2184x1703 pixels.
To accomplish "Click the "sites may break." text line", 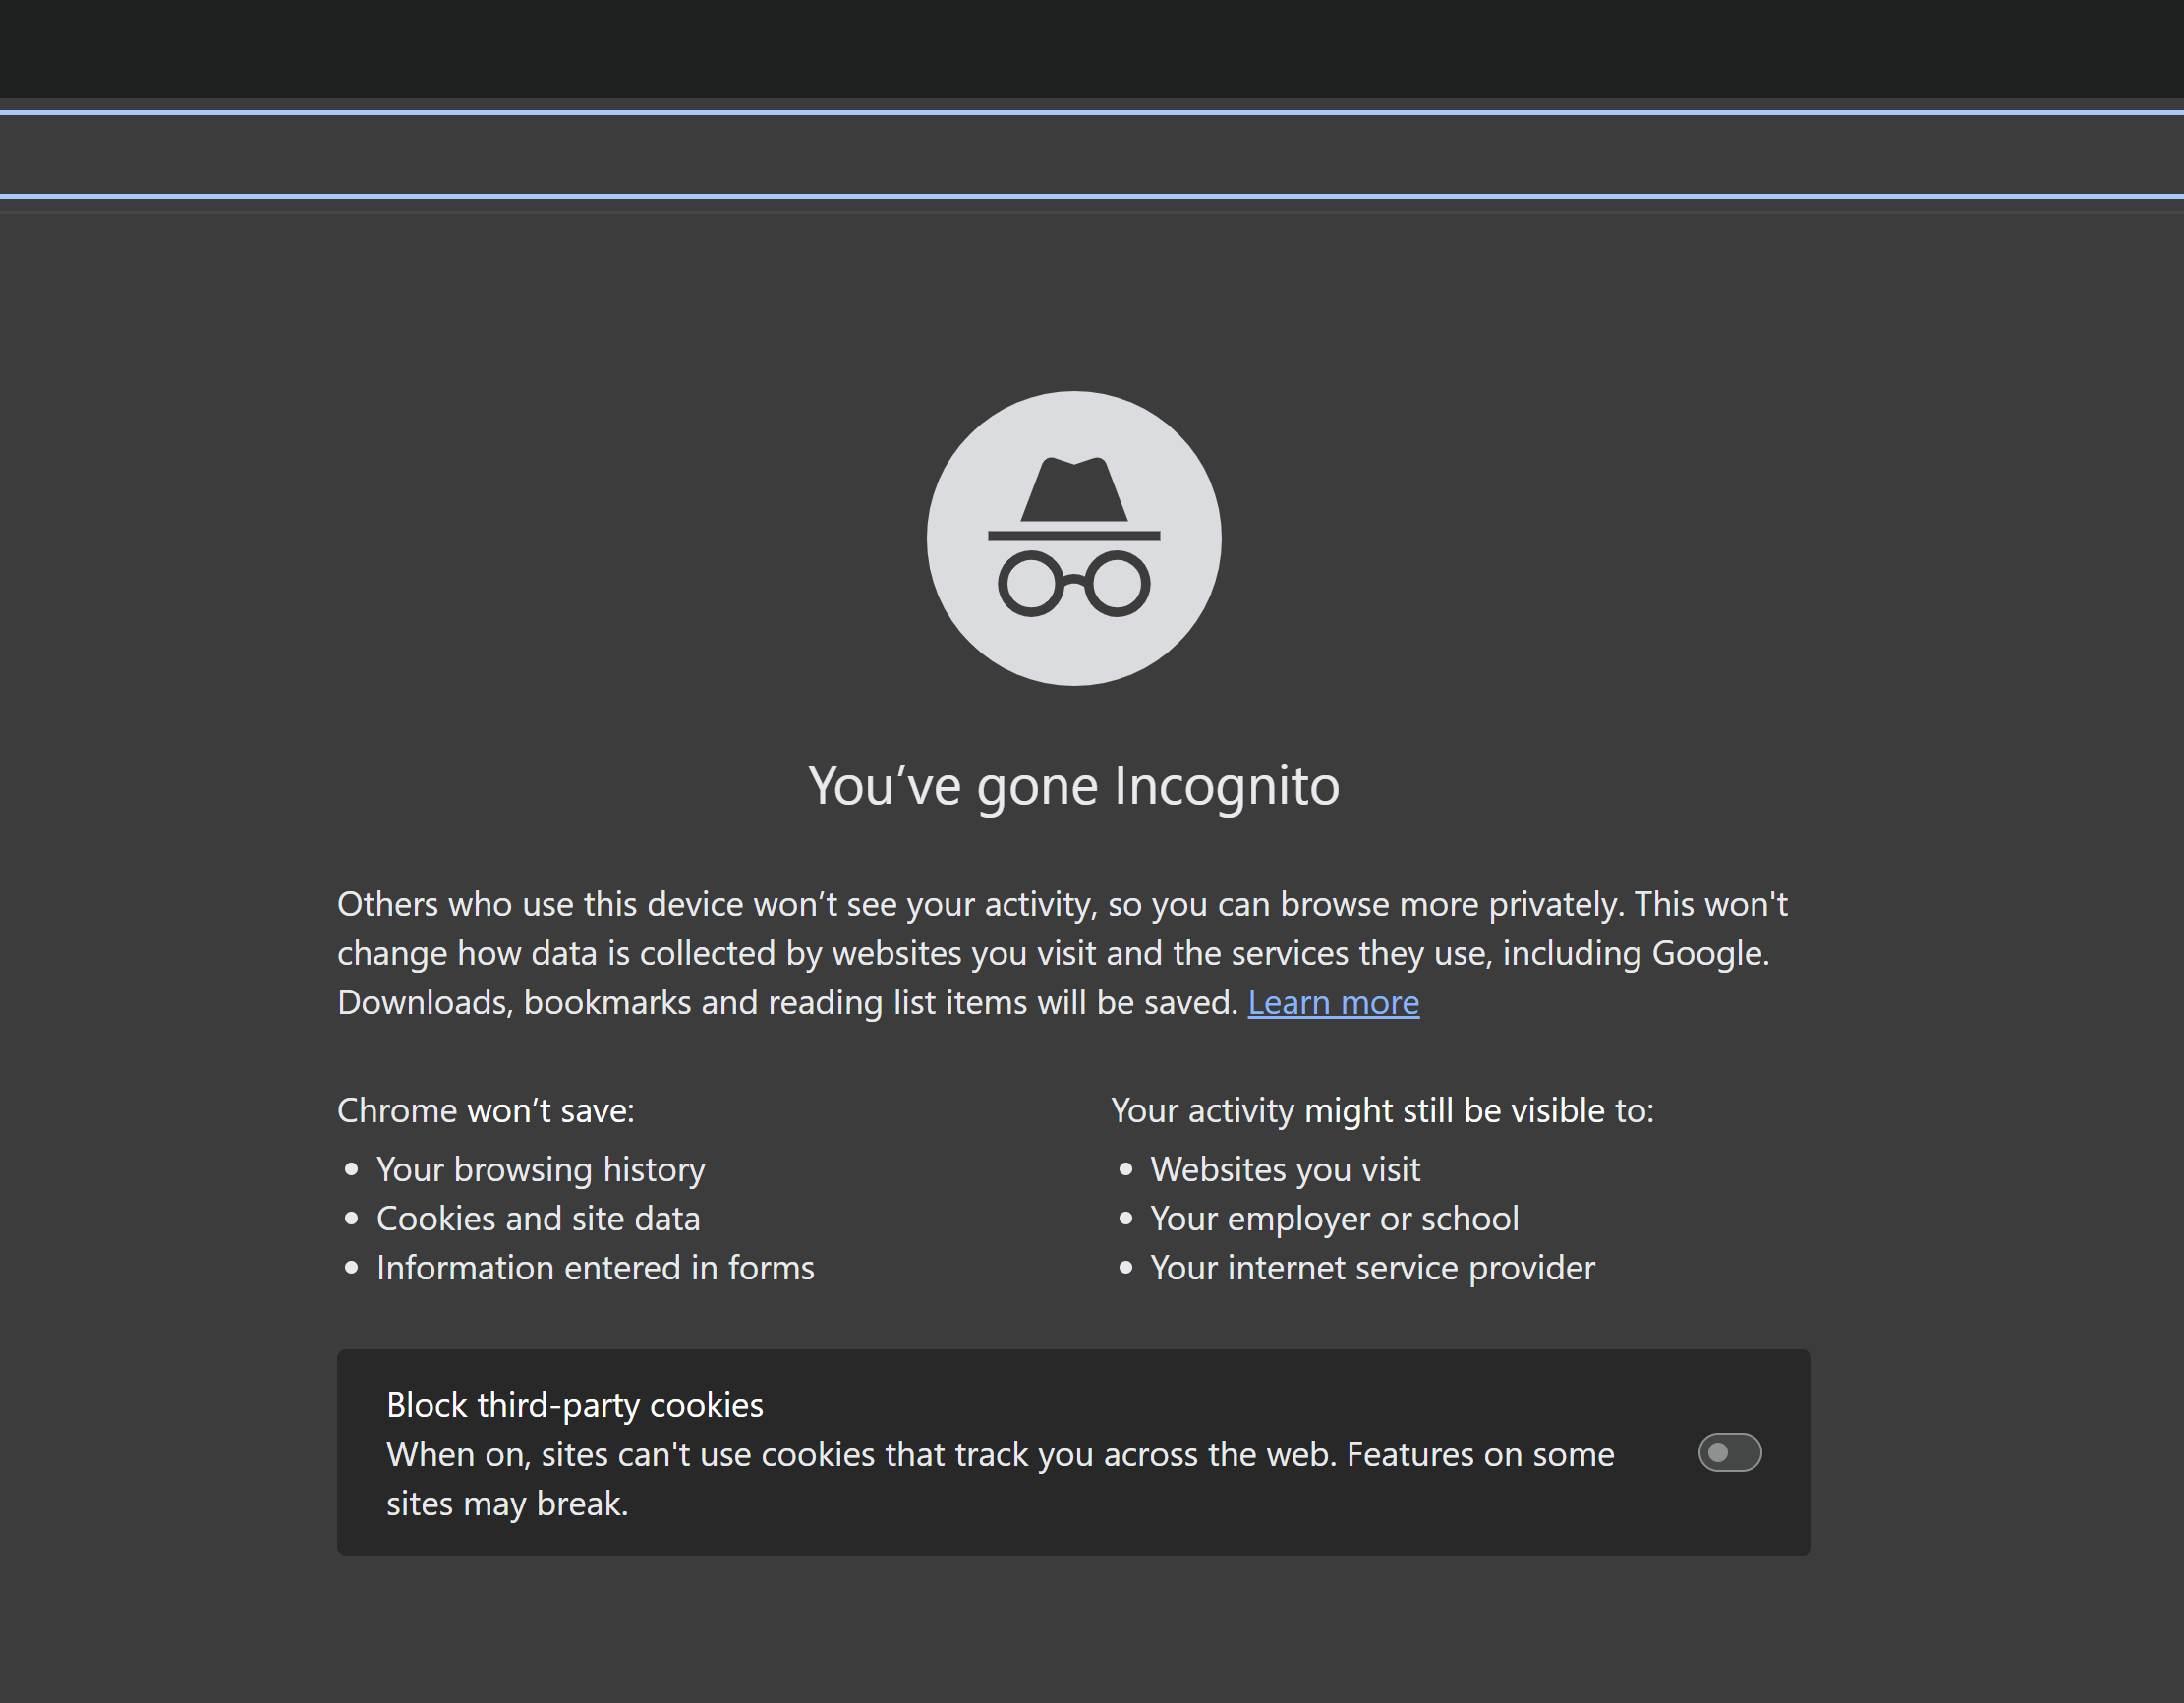I will [507, 1503].
